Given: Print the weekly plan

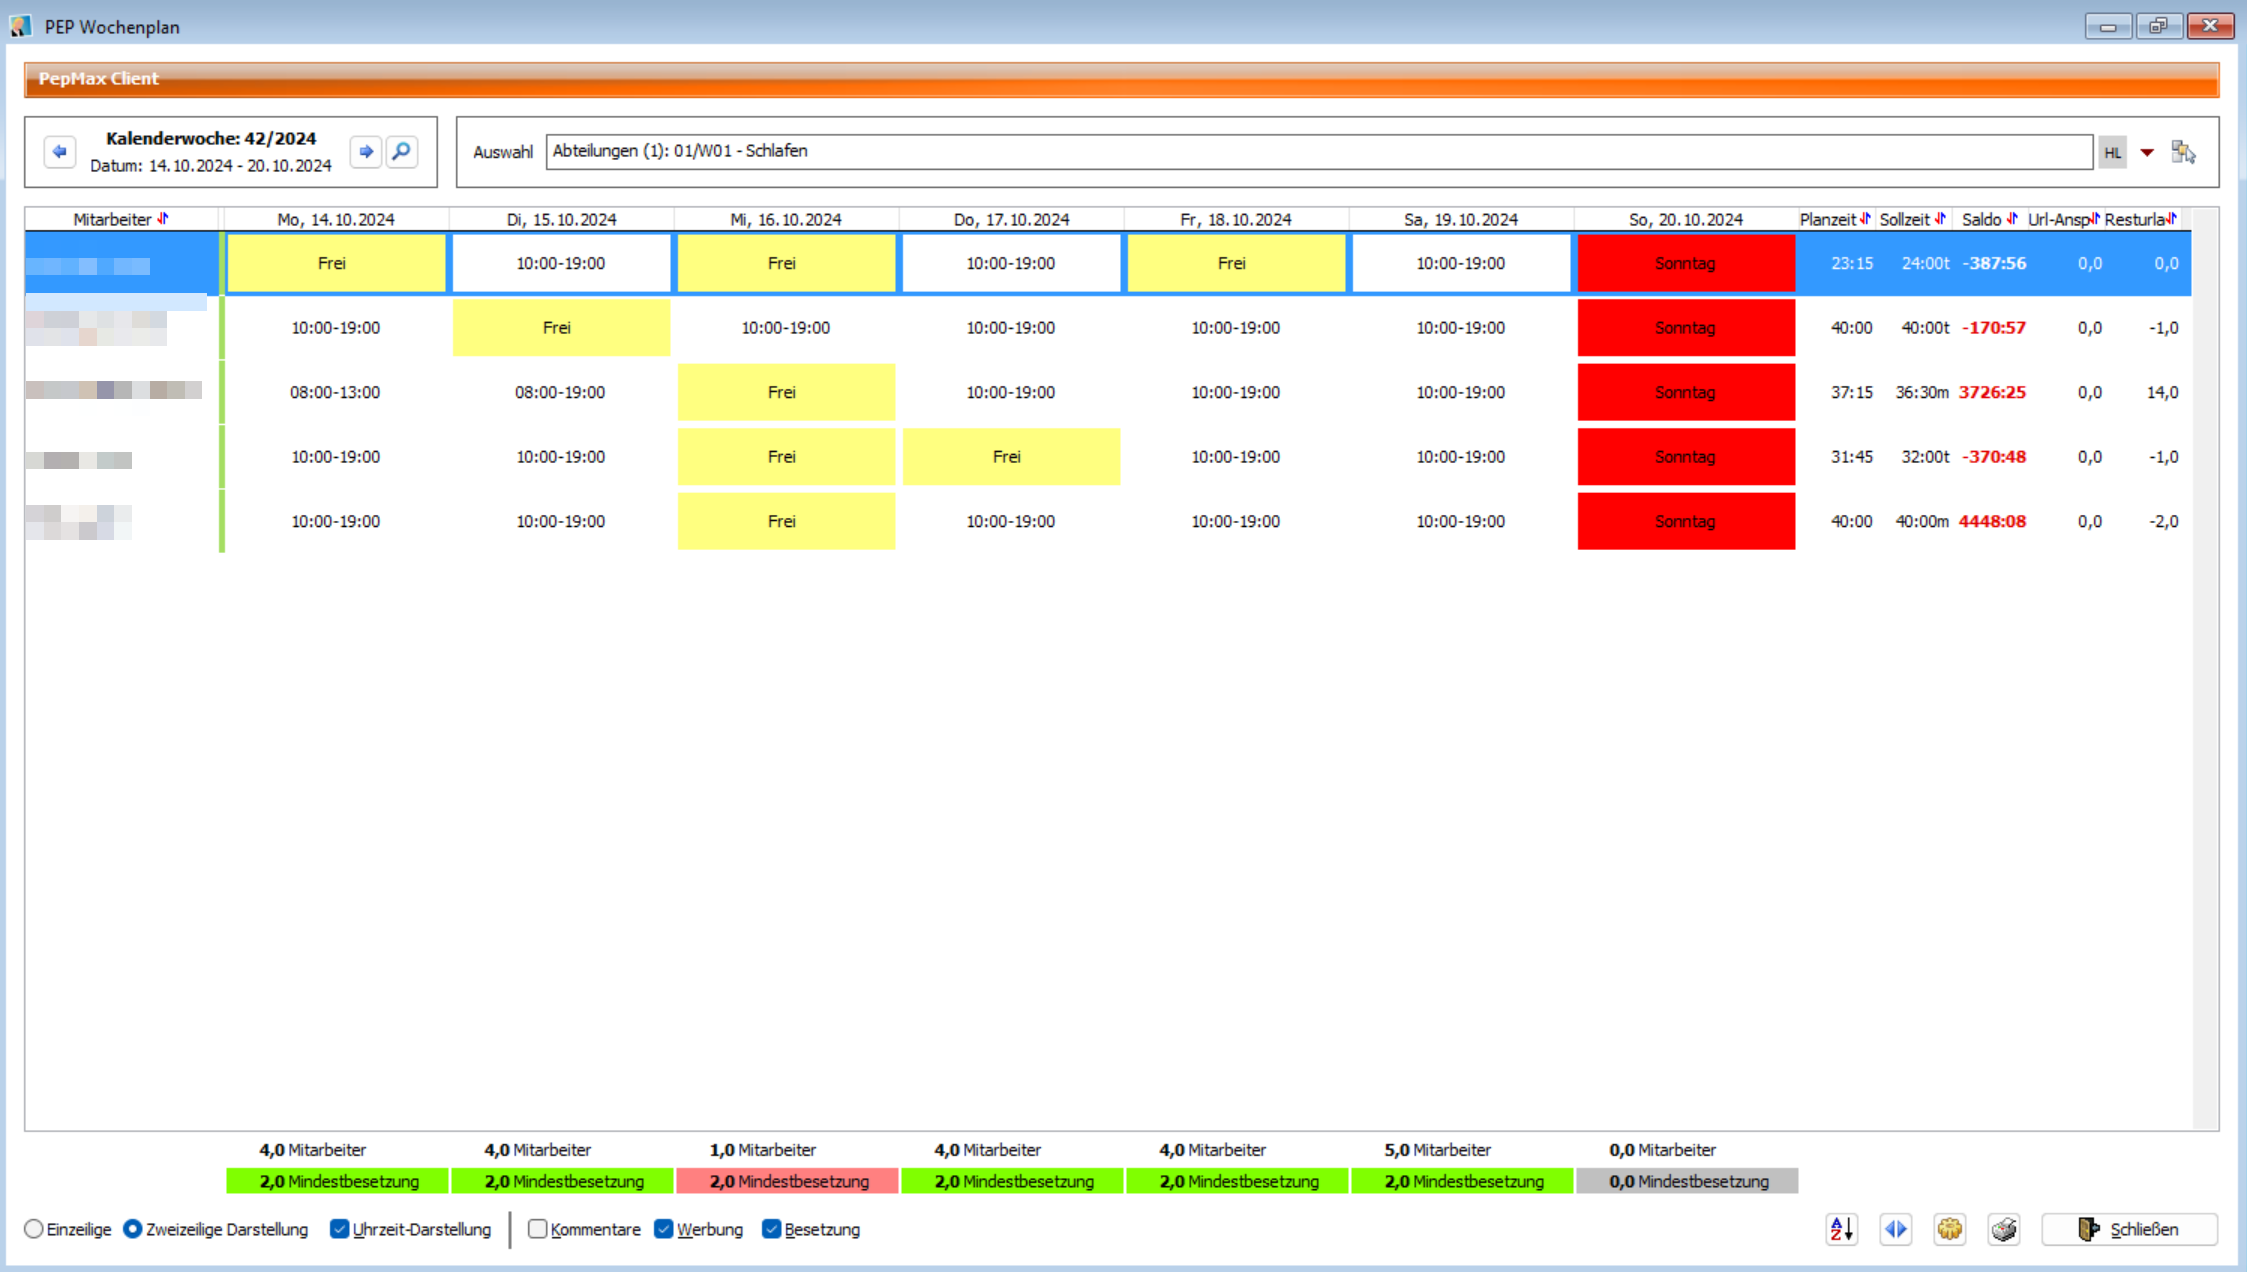Looking at the screenshot, I should (2003, 1229).
